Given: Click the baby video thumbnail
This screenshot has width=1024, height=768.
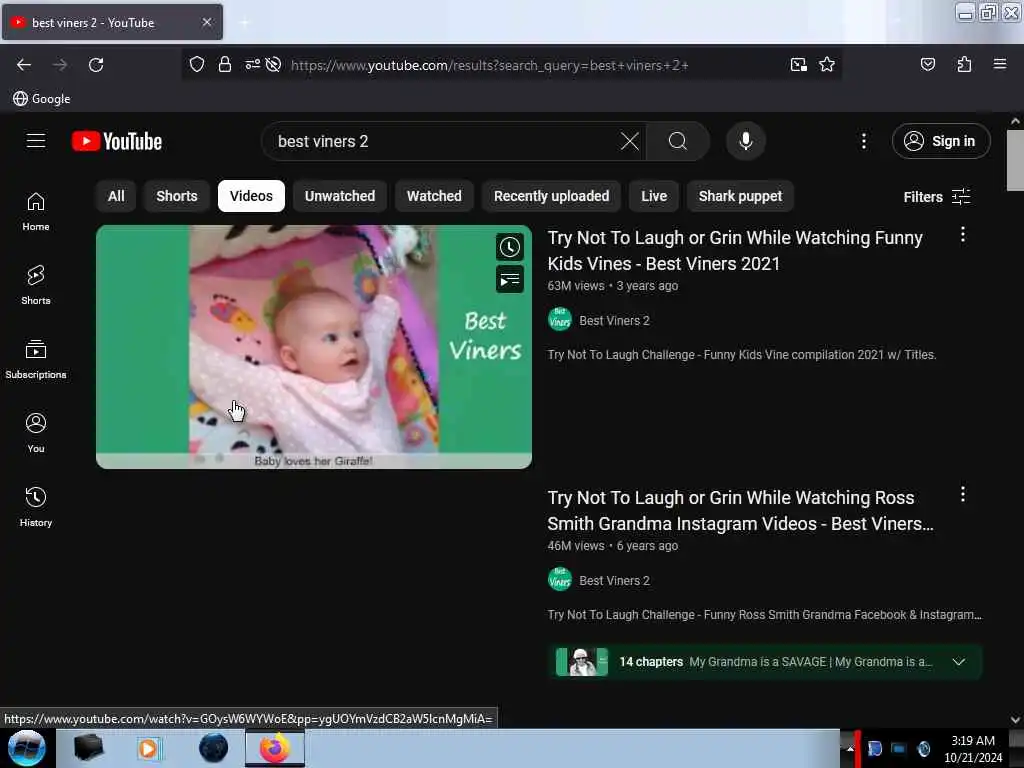Looking at the screenshot, I should pyautogui.click(x=313, y=347).
